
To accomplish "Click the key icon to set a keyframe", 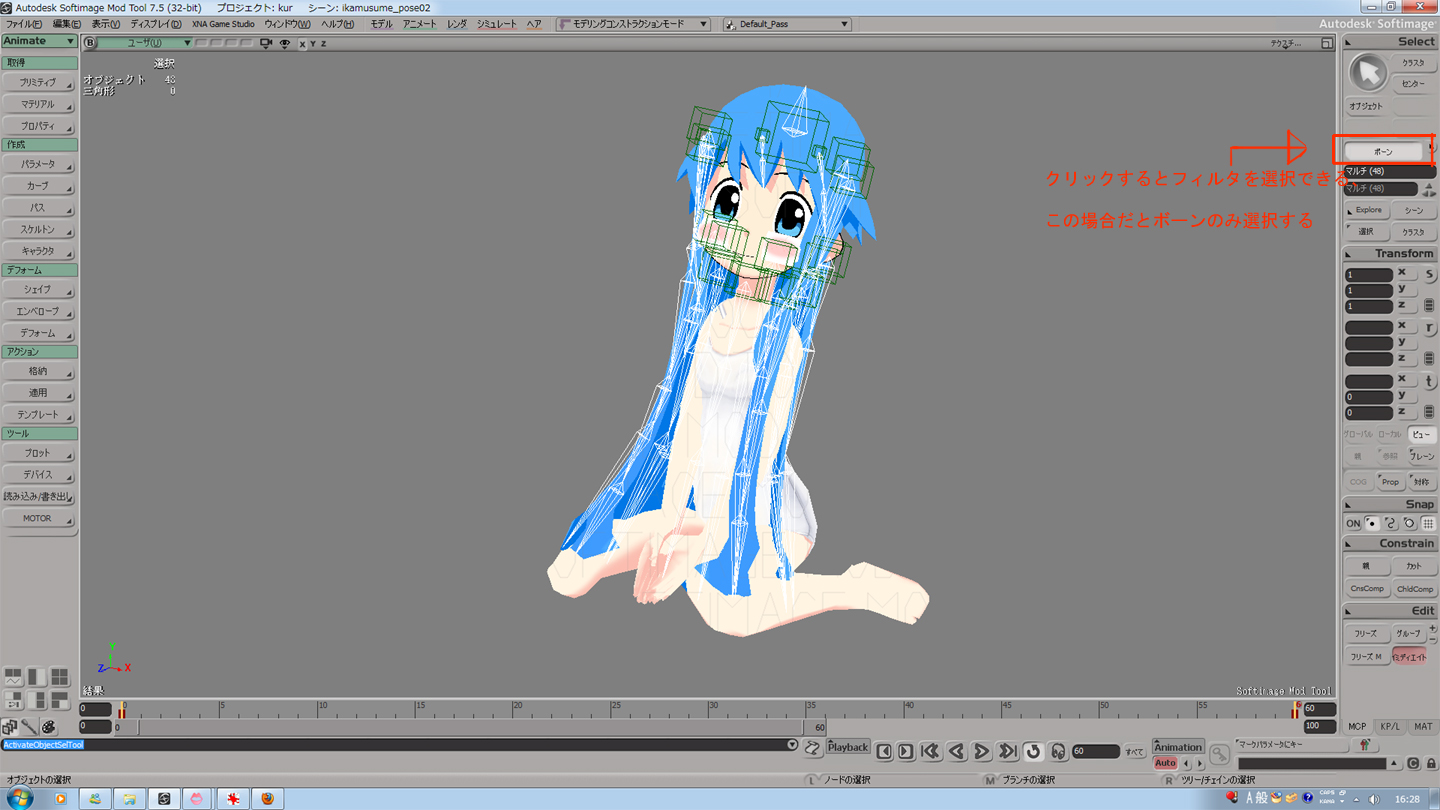I will [x=1219, y=753].
